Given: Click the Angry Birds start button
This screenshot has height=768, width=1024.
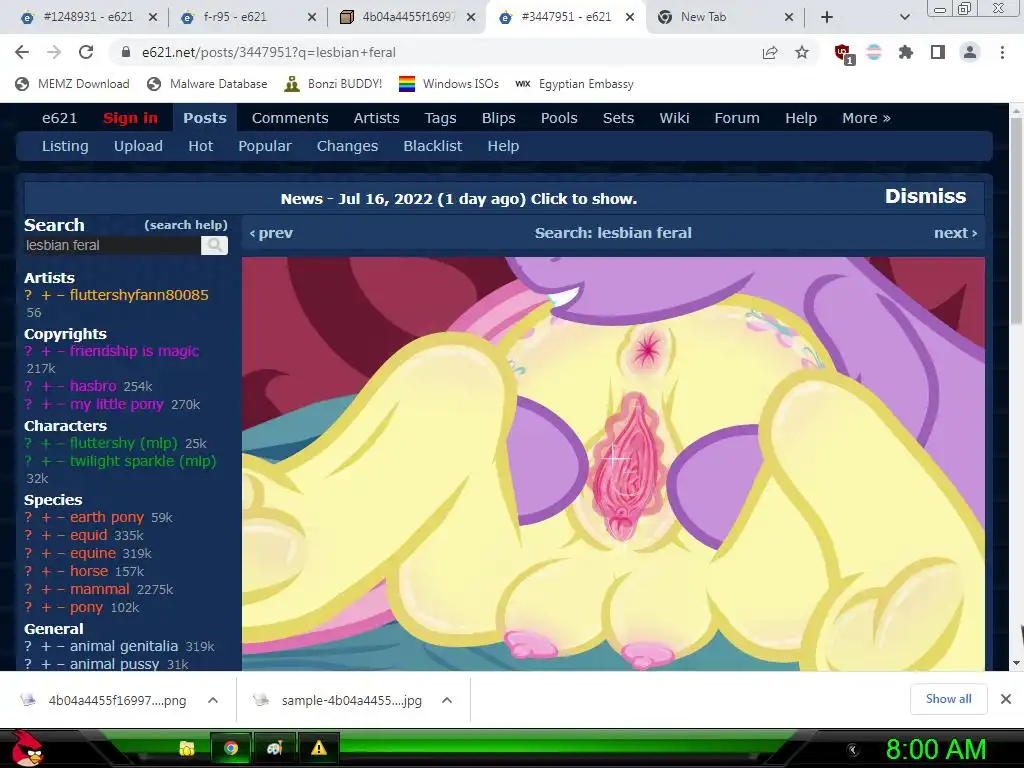Looking at the screenshot, I should pyautogui.click(x=27, y=748).
